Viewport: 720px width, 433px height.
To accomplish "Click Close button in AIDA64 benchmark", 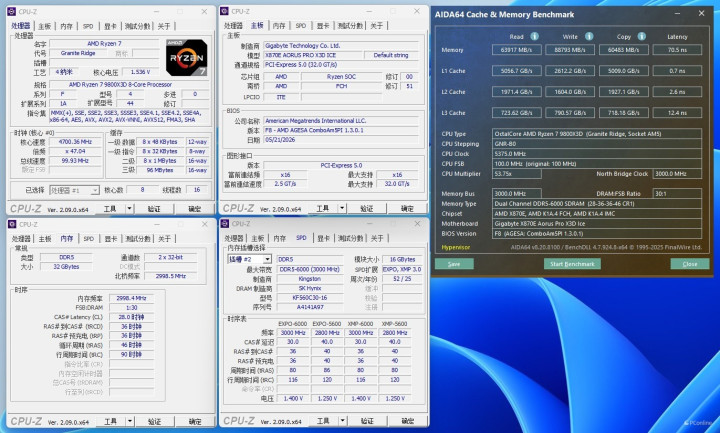I will tap(690, 264).
